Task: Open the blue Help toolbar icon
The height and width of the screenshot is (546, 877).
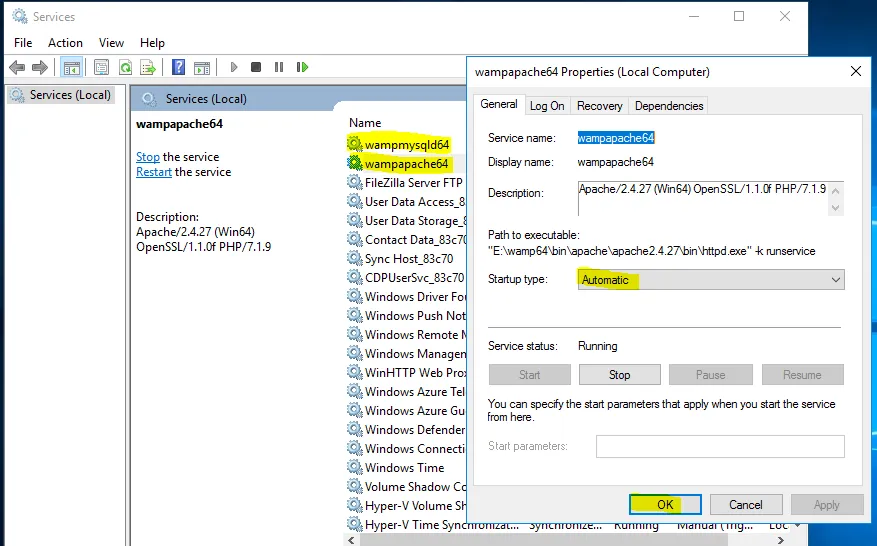Action: [178, 68]
